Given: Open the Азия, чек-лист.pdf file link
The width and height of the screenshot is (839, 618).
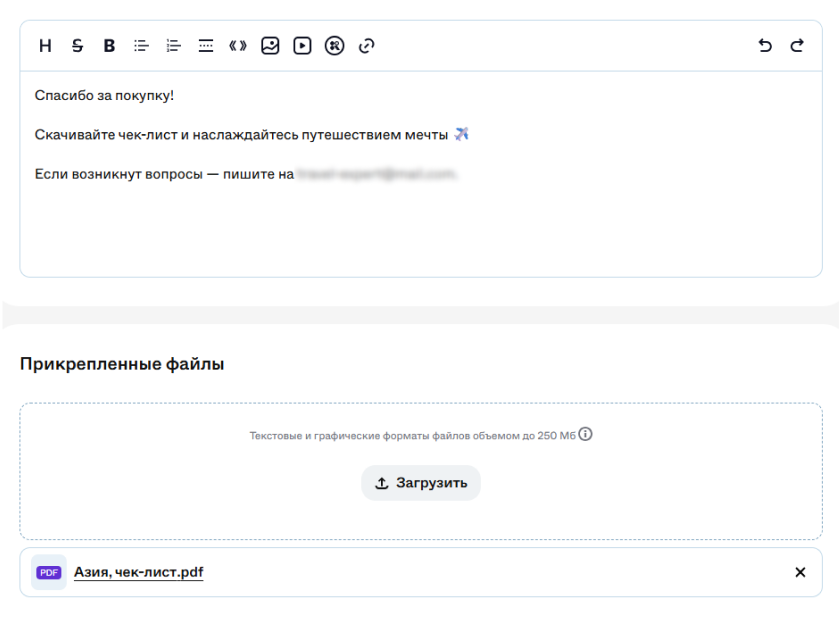Looking at the screenshot, I should click(139, 572).
